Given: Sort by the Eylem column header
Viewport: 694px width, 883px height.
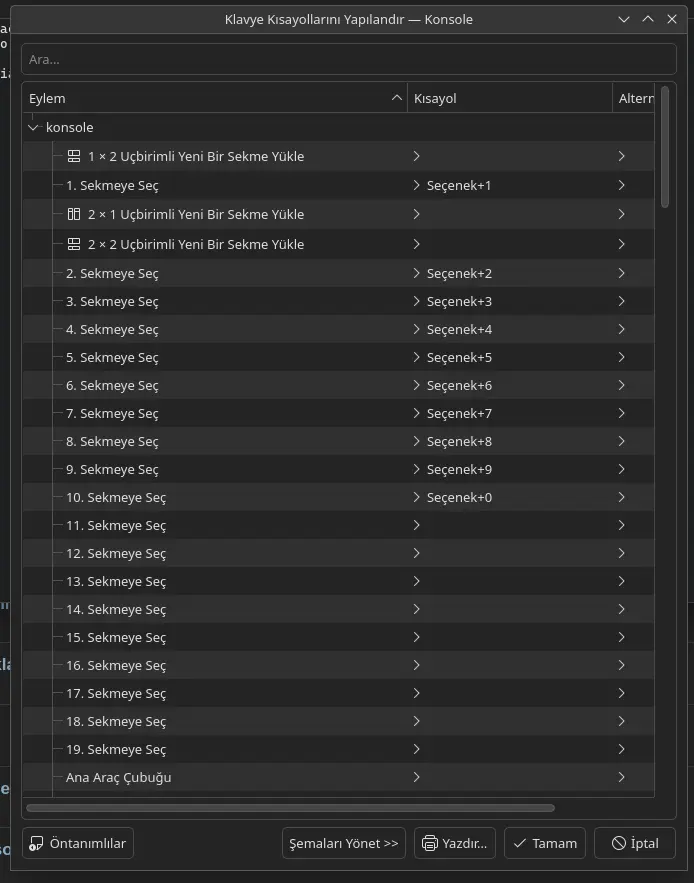Looking at the screenshot, I should pos(215,98).
